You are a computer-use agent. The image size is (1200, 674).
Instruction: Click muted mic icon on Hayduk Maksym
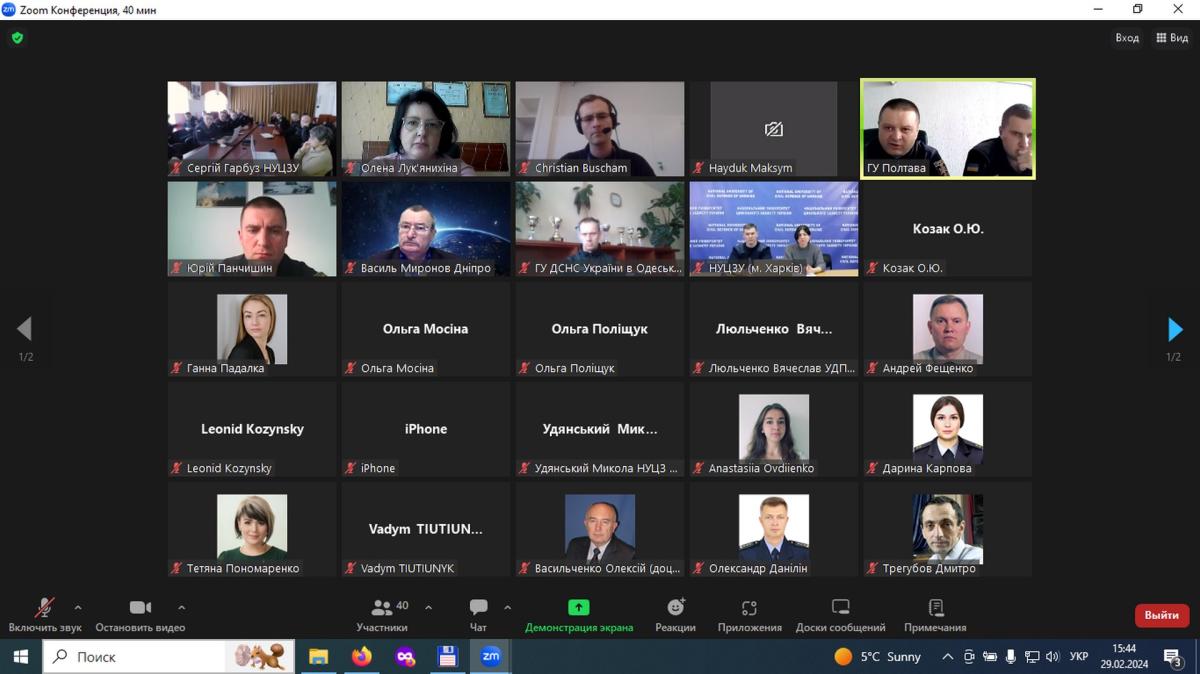tap(699, 168)
